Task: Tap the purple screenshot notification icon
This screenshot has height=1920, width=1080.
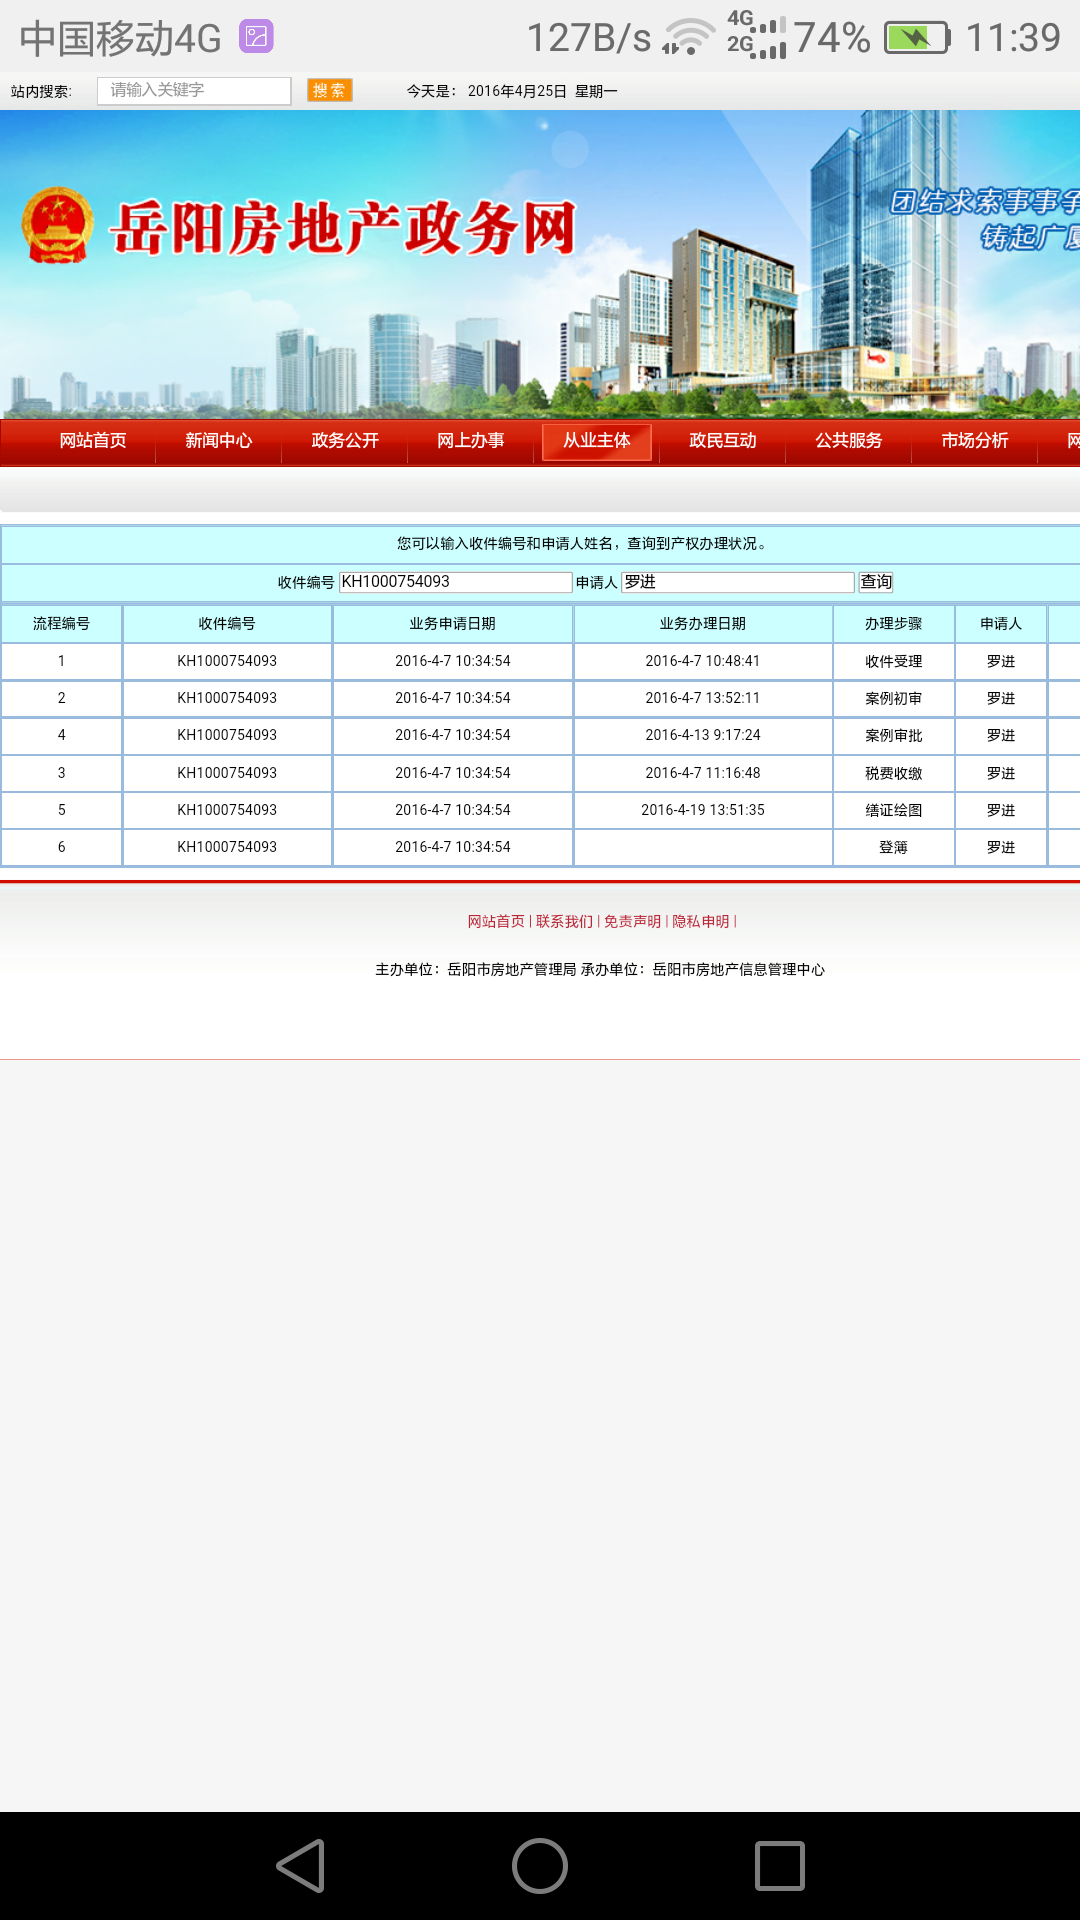Action: click(x=256, y=37)
